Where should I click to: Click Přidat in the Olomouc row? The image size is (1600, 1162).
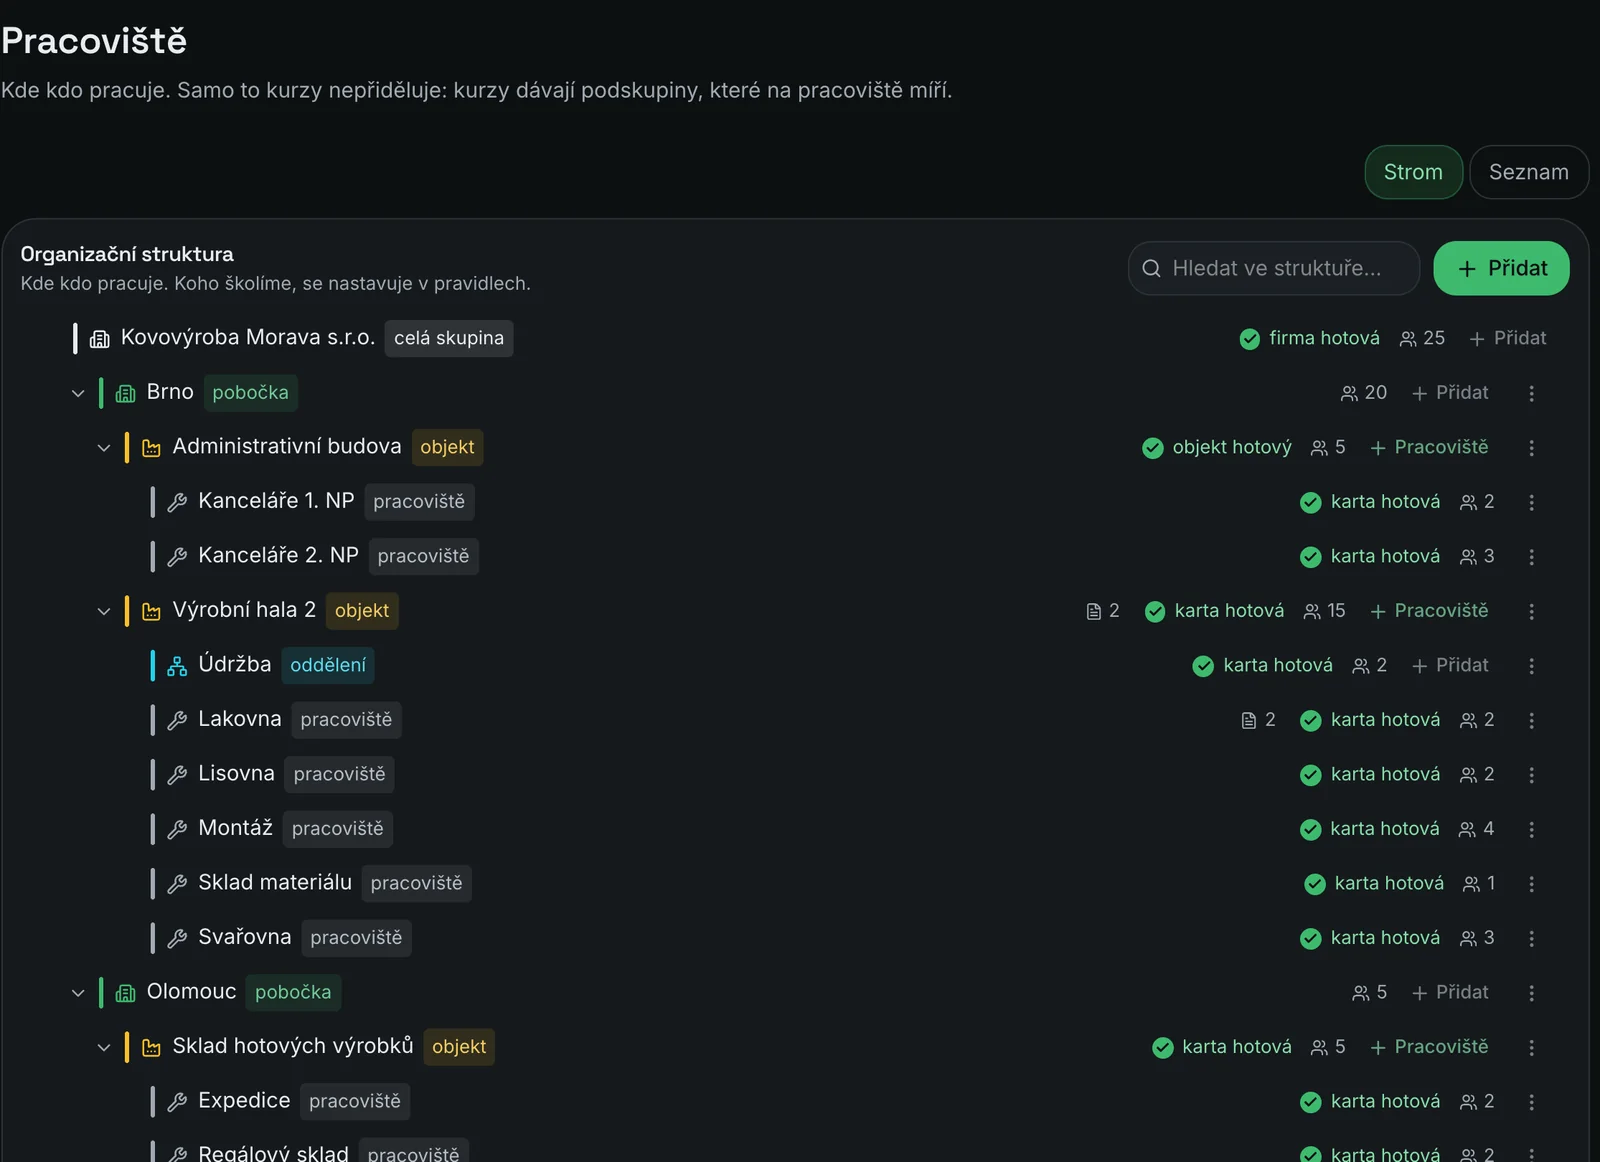pyautogui.click(x=1449, y=992)
